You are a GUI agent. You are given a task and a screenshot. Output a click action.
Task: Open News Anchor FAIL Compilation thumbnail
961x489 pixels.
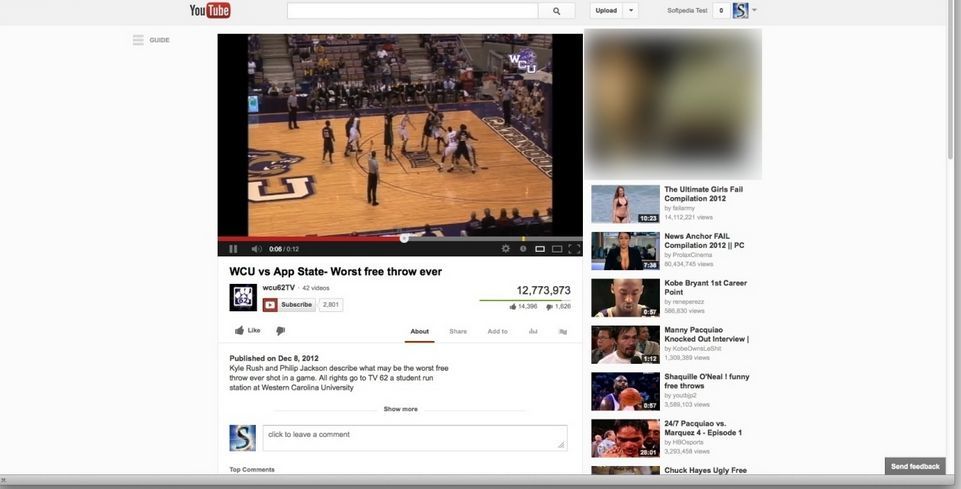click(x=625, y=251)
